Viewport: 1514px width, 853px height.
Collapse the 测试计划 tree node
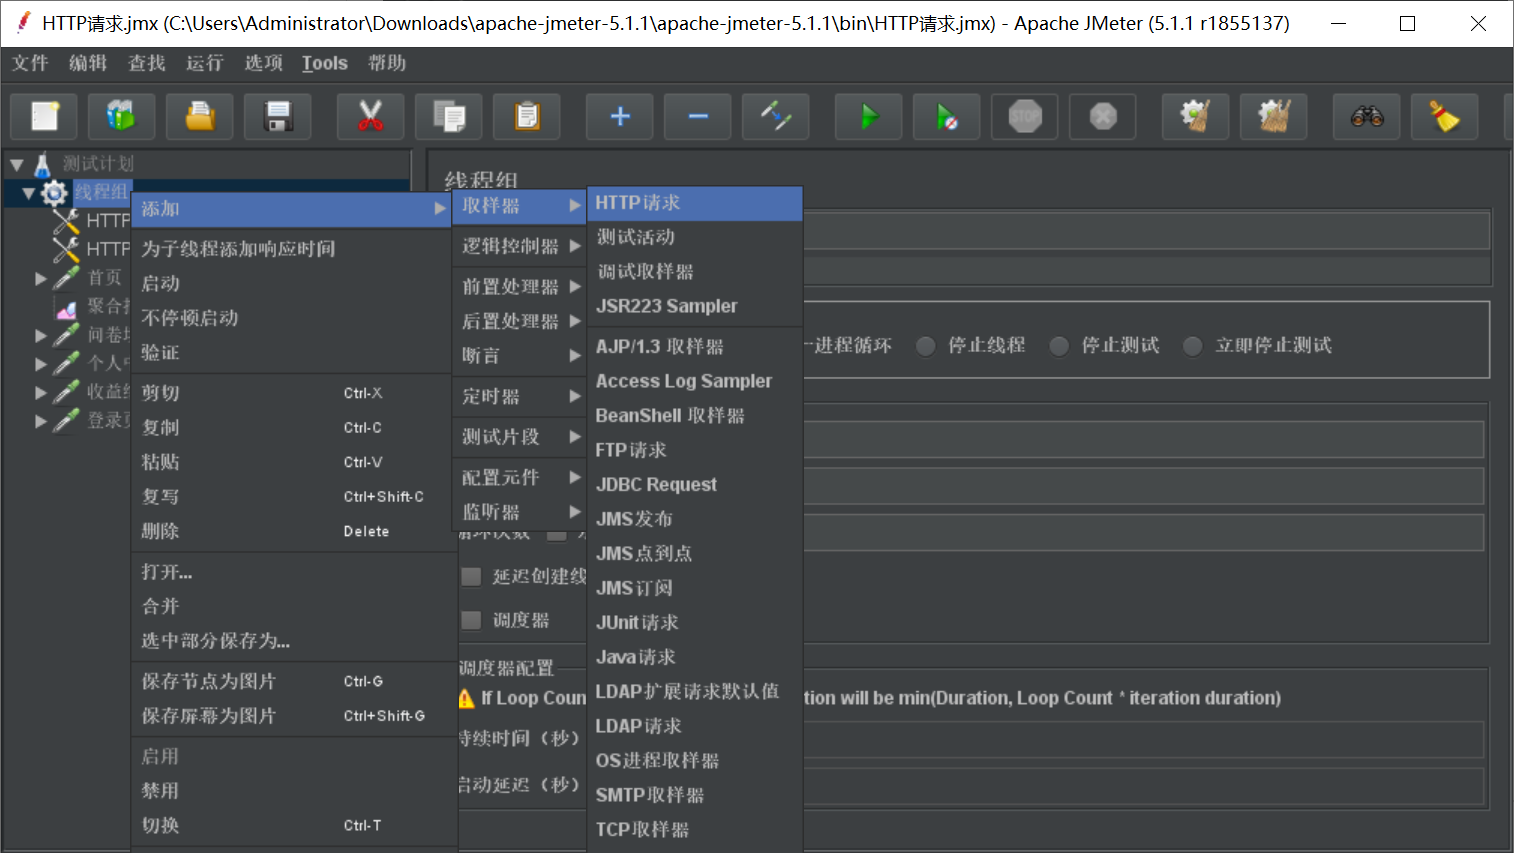pos(17,164)
